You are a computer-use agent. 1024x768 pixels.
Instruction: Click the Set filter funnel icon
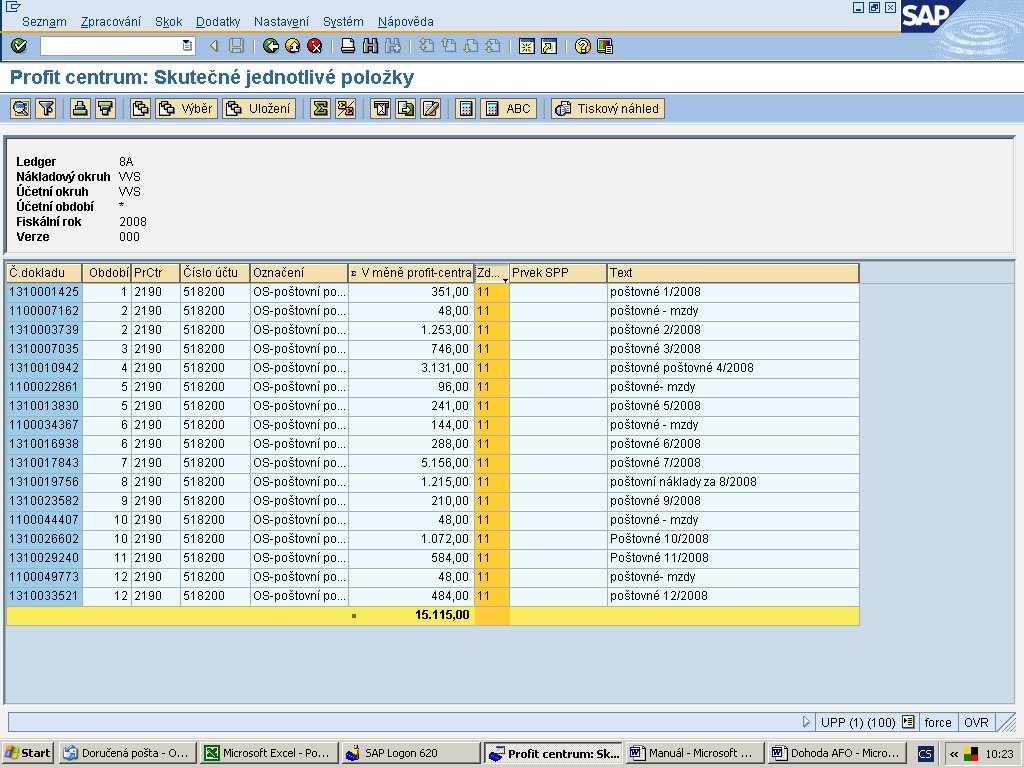46,108
